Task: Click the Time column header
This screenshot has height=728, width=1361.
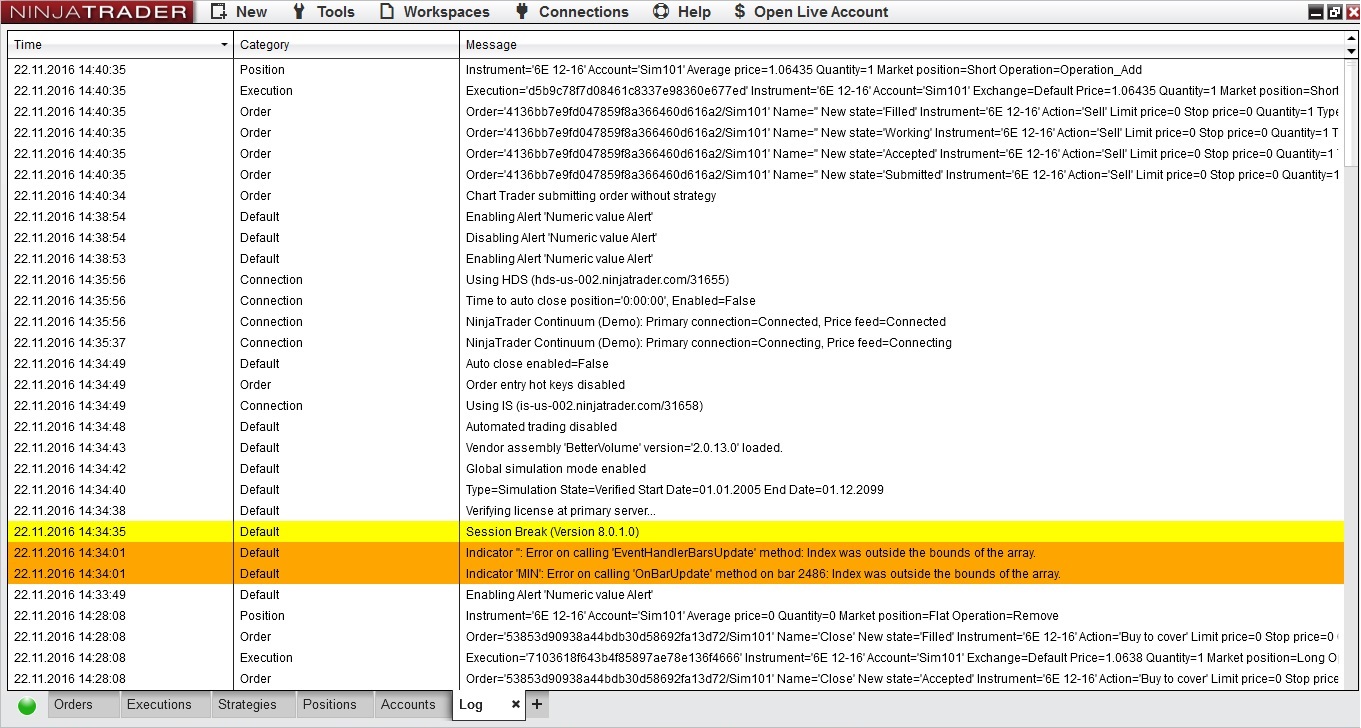Action: (120, 45)
